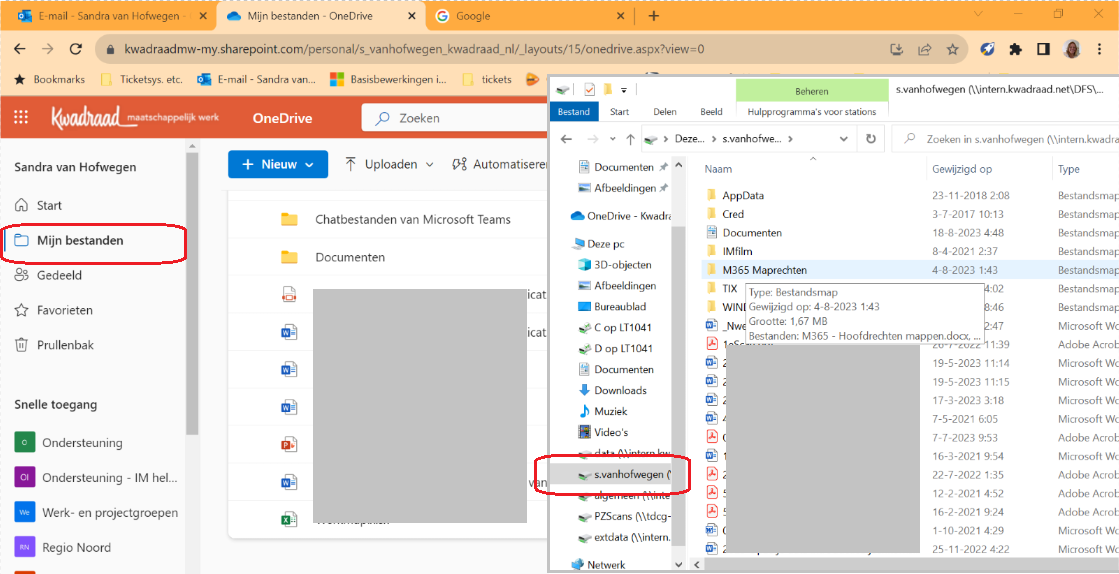Click the Chrome address bar URL
The width and height of the screenshot is (1119, 574).
[x=415, y=49]
